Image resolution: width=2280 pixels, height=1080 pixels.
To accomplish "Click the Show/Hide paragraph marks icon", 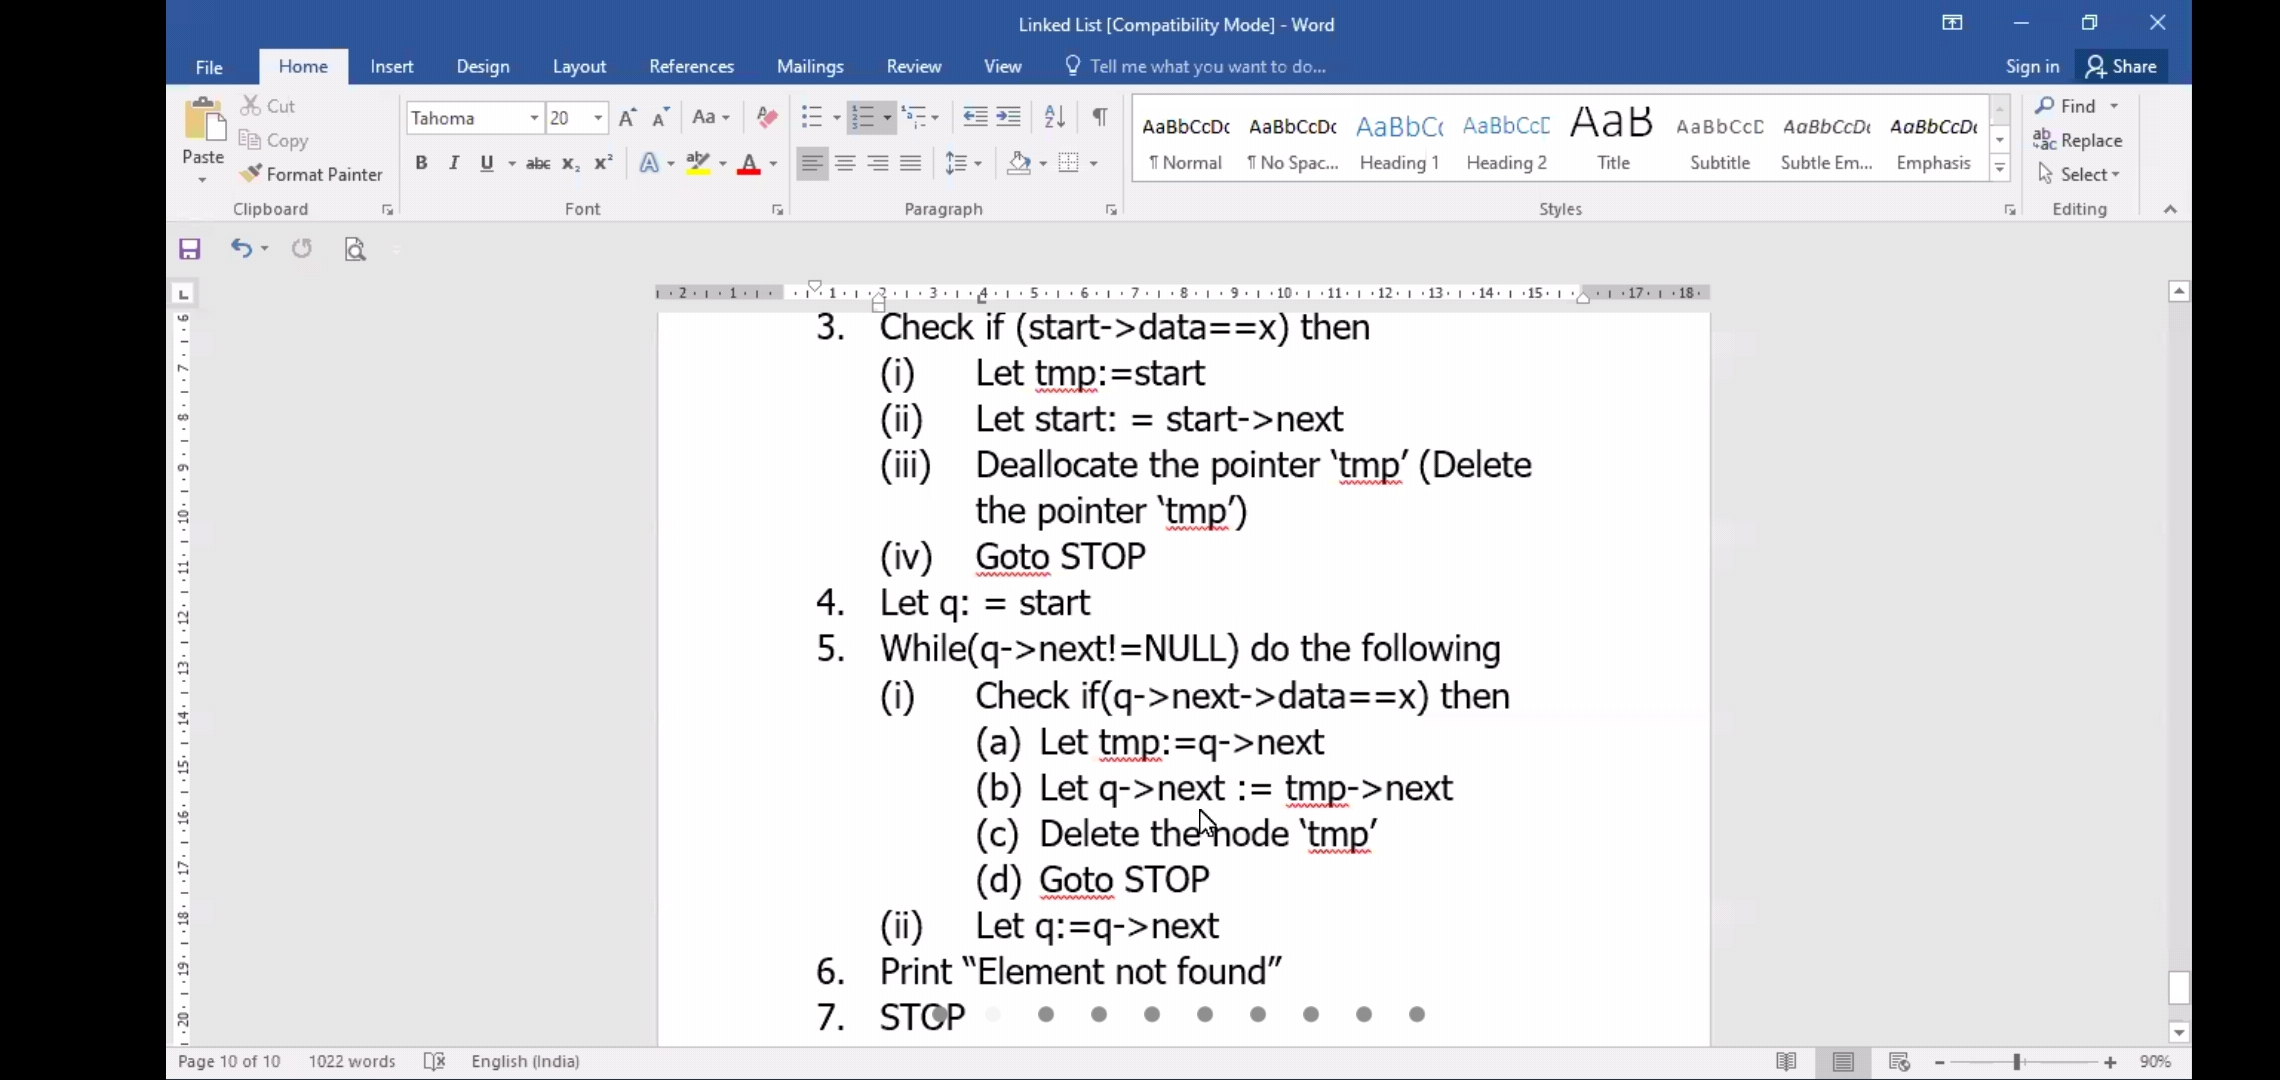I will coord(1099,117).
